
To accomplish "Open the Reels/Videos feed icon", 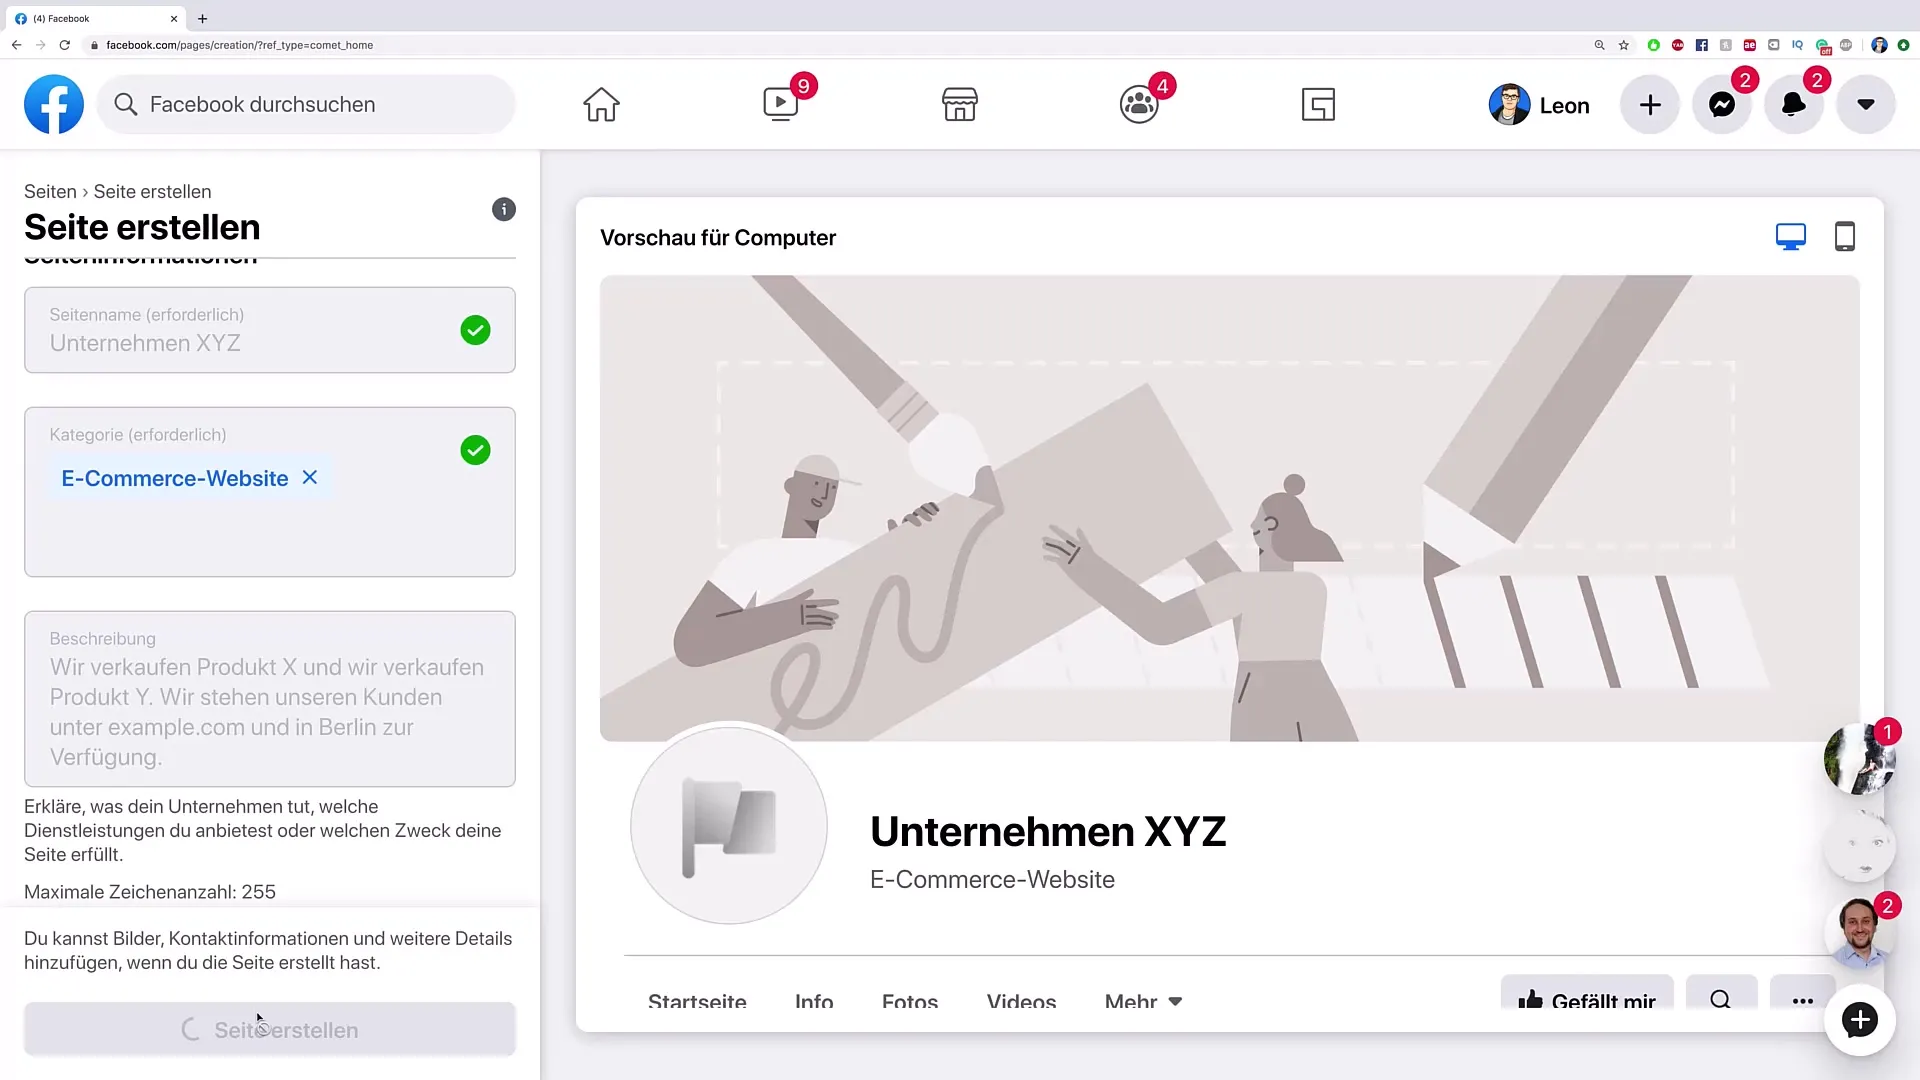I will pyautogui.click(x=779, y=104).
